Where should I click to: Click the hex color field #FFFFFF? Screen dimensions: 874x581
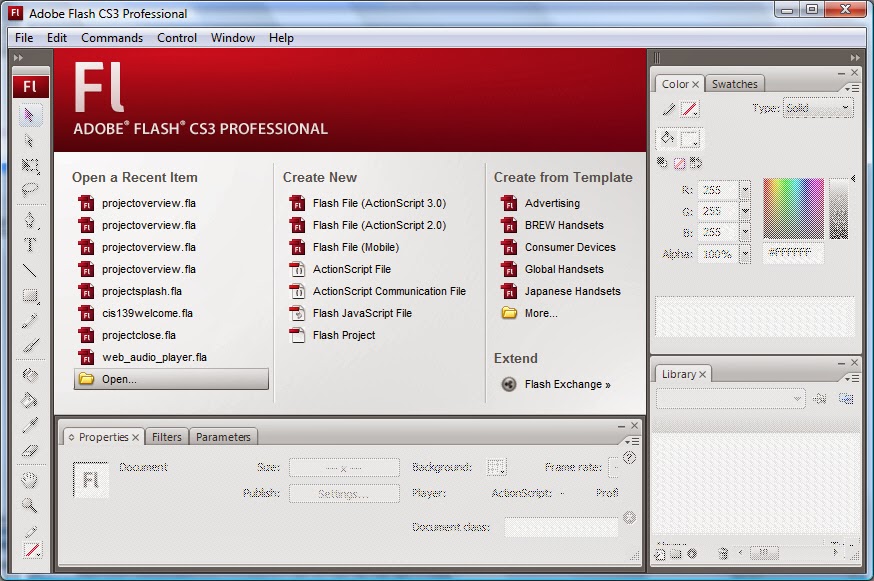(x=791, y=253)
